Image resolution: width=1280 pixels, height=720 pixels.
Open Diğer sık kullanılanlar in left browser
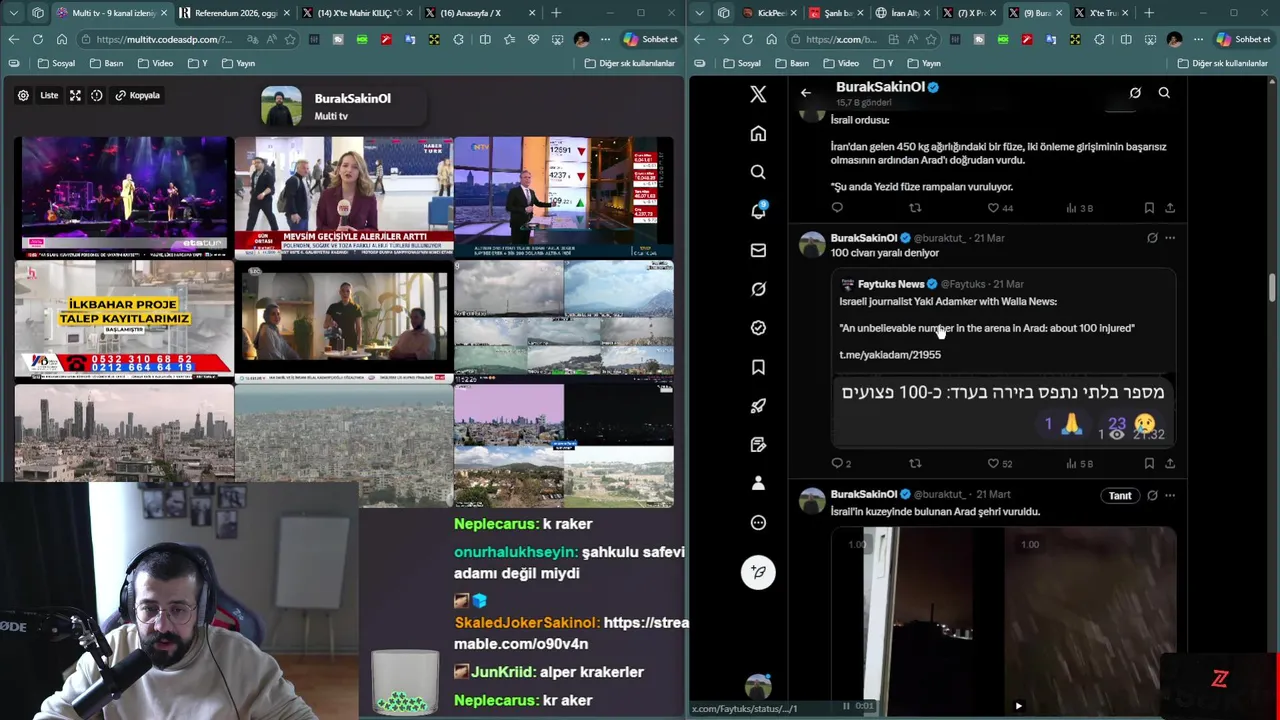[x=630, y=63]
